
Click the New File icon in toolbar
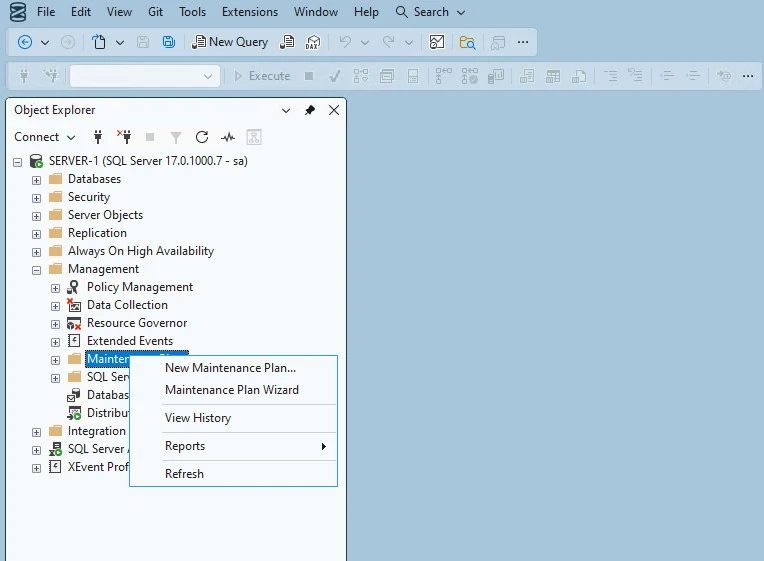pyautogui.click(x=99, y=42)
